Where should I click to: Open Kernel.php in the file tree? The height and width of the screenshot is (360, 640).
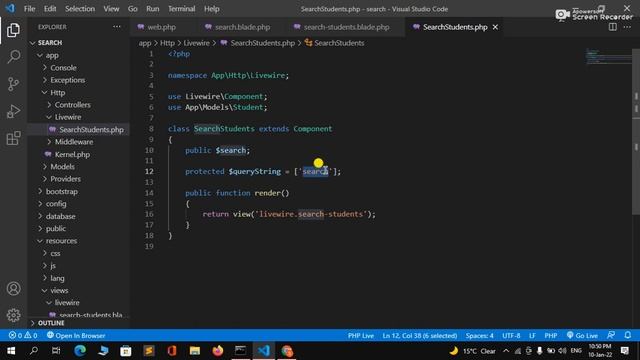72,154
